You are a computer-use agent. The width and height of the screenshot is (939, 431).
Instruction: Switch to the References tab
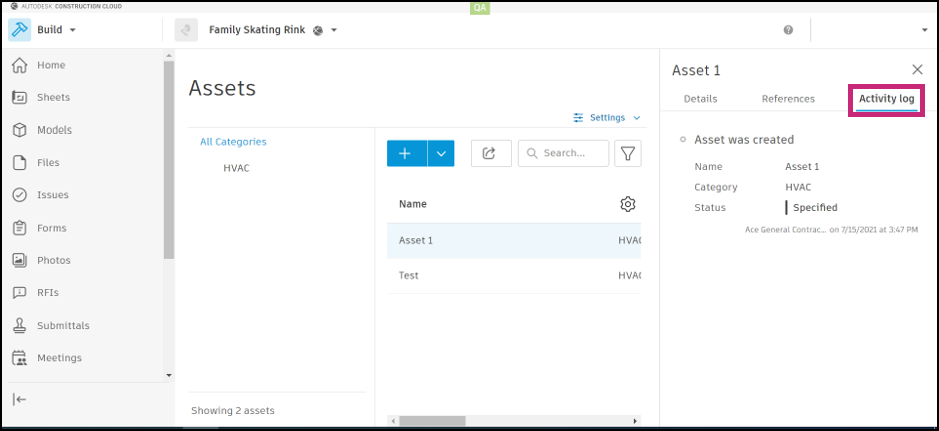pos(788,99)
